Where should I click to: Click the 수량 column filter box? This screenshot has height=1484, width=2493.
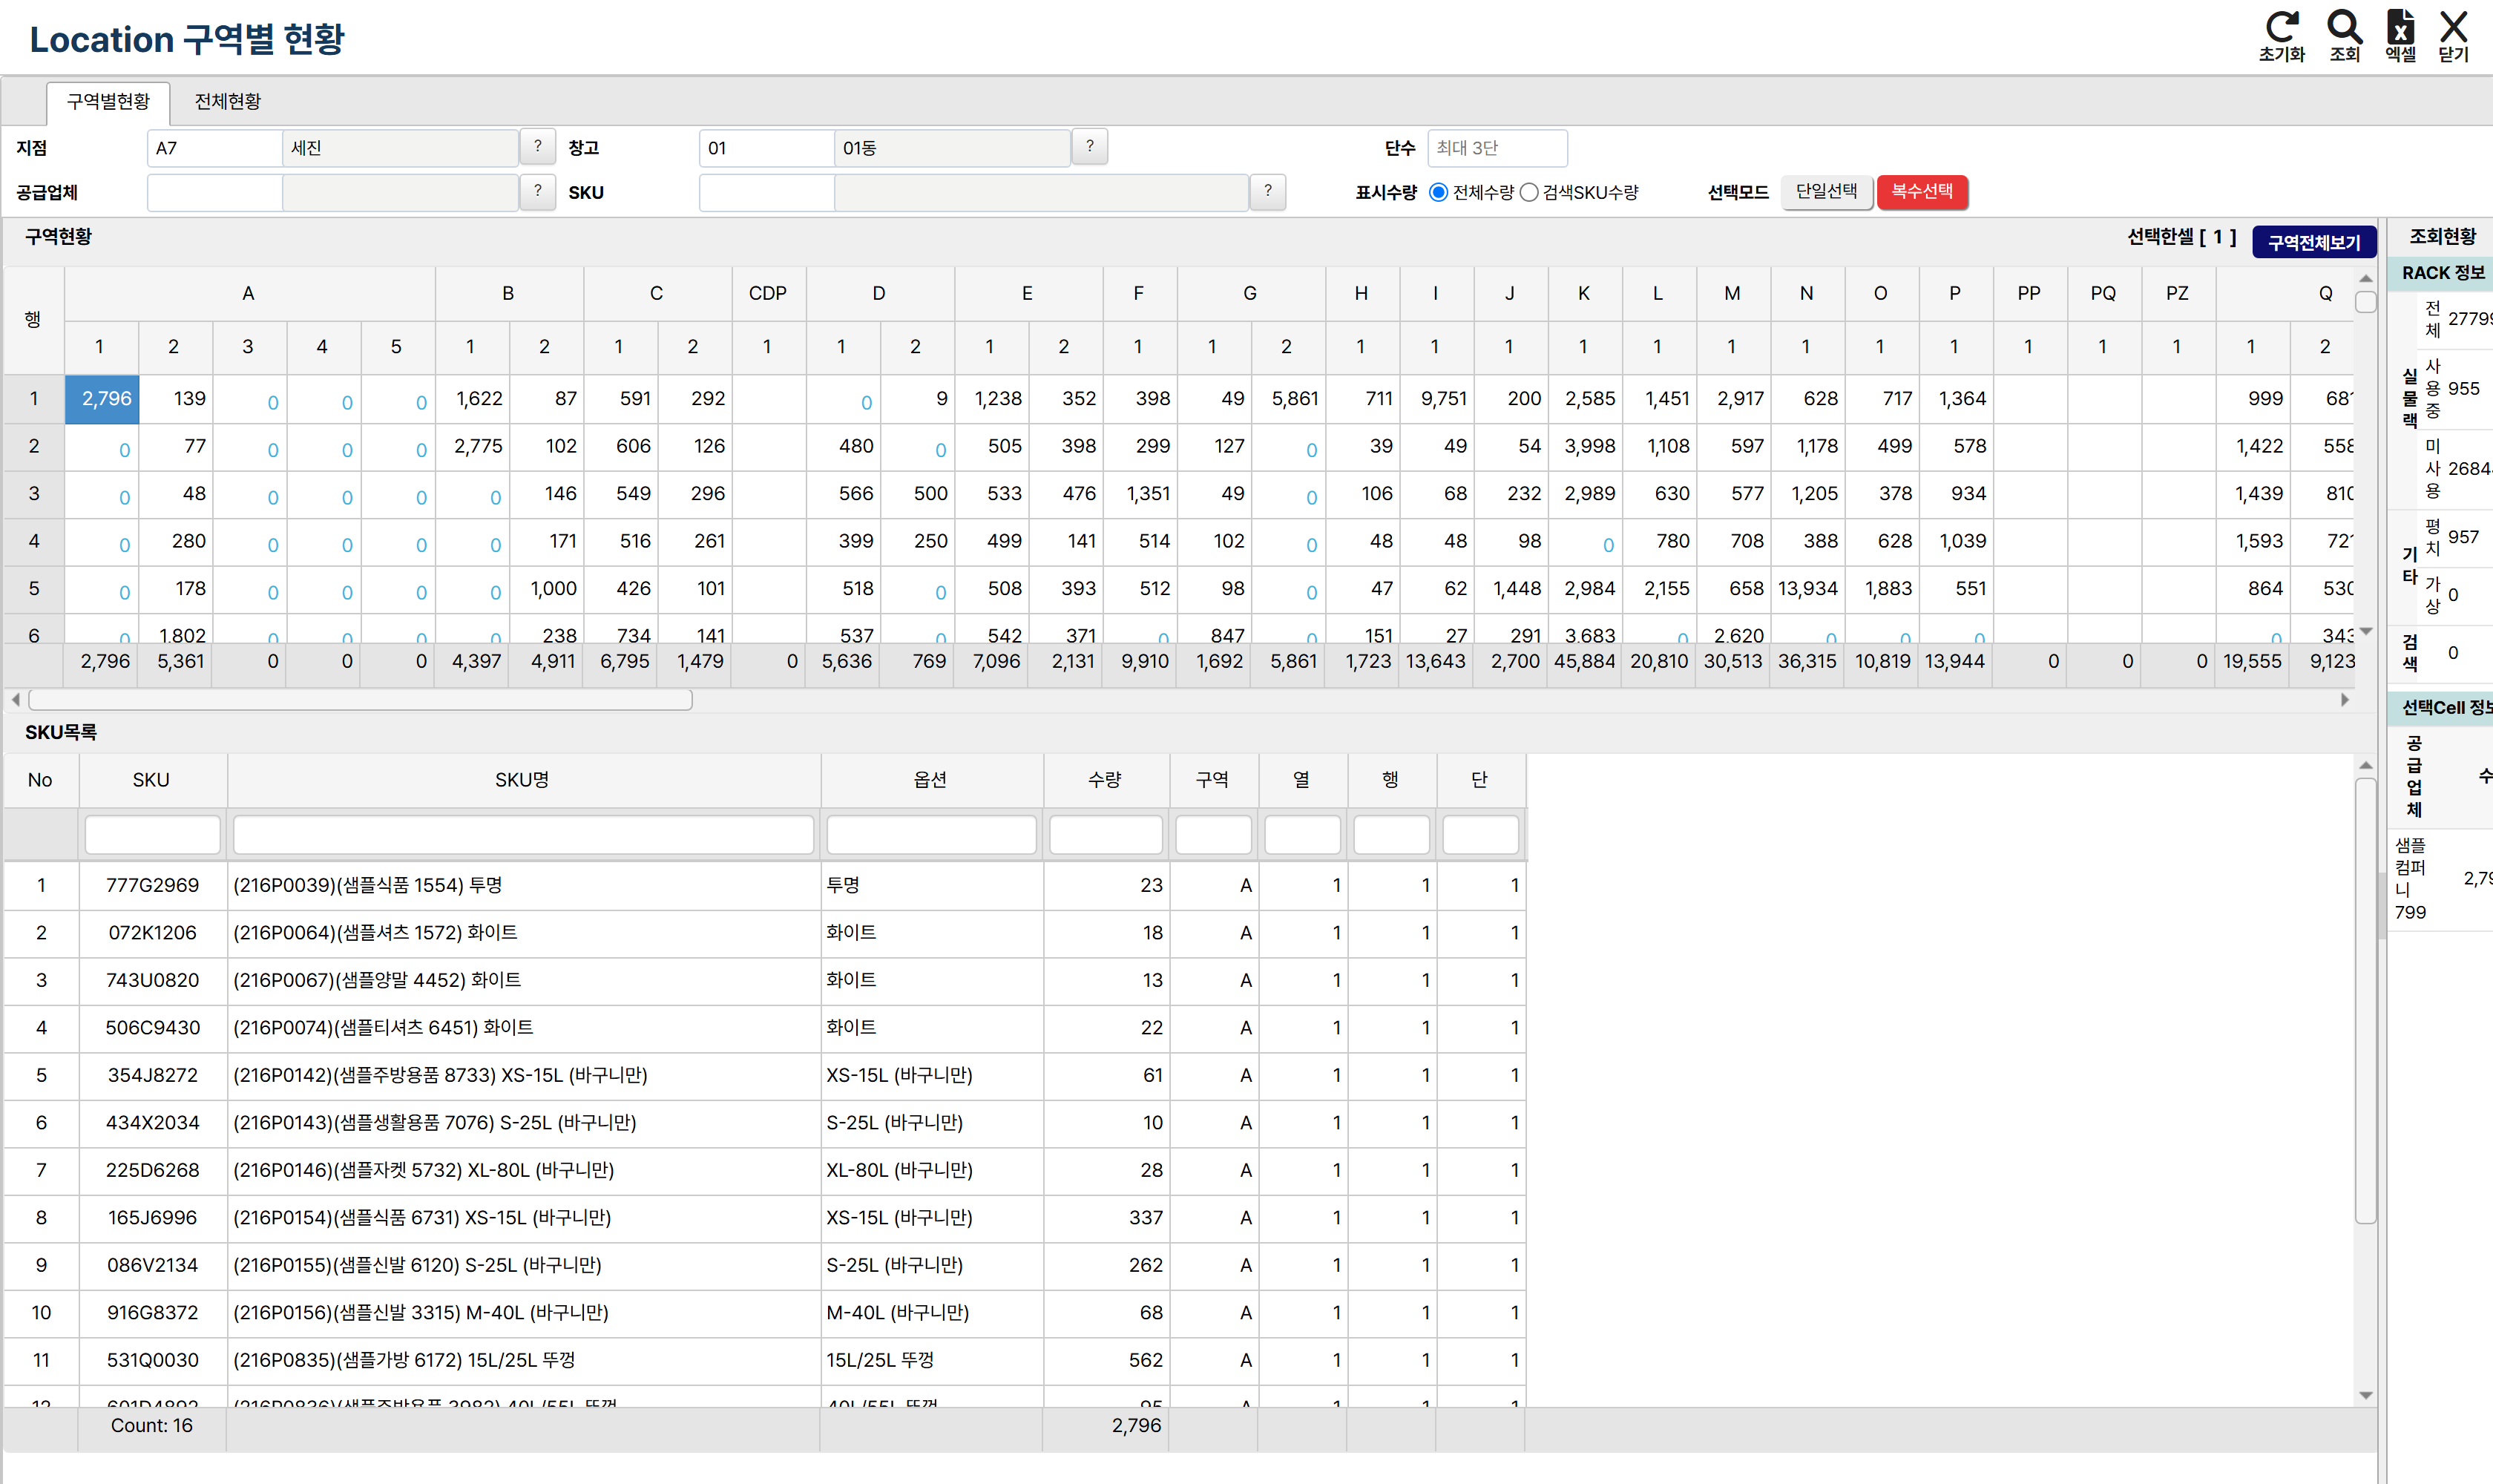point(1106,835)
